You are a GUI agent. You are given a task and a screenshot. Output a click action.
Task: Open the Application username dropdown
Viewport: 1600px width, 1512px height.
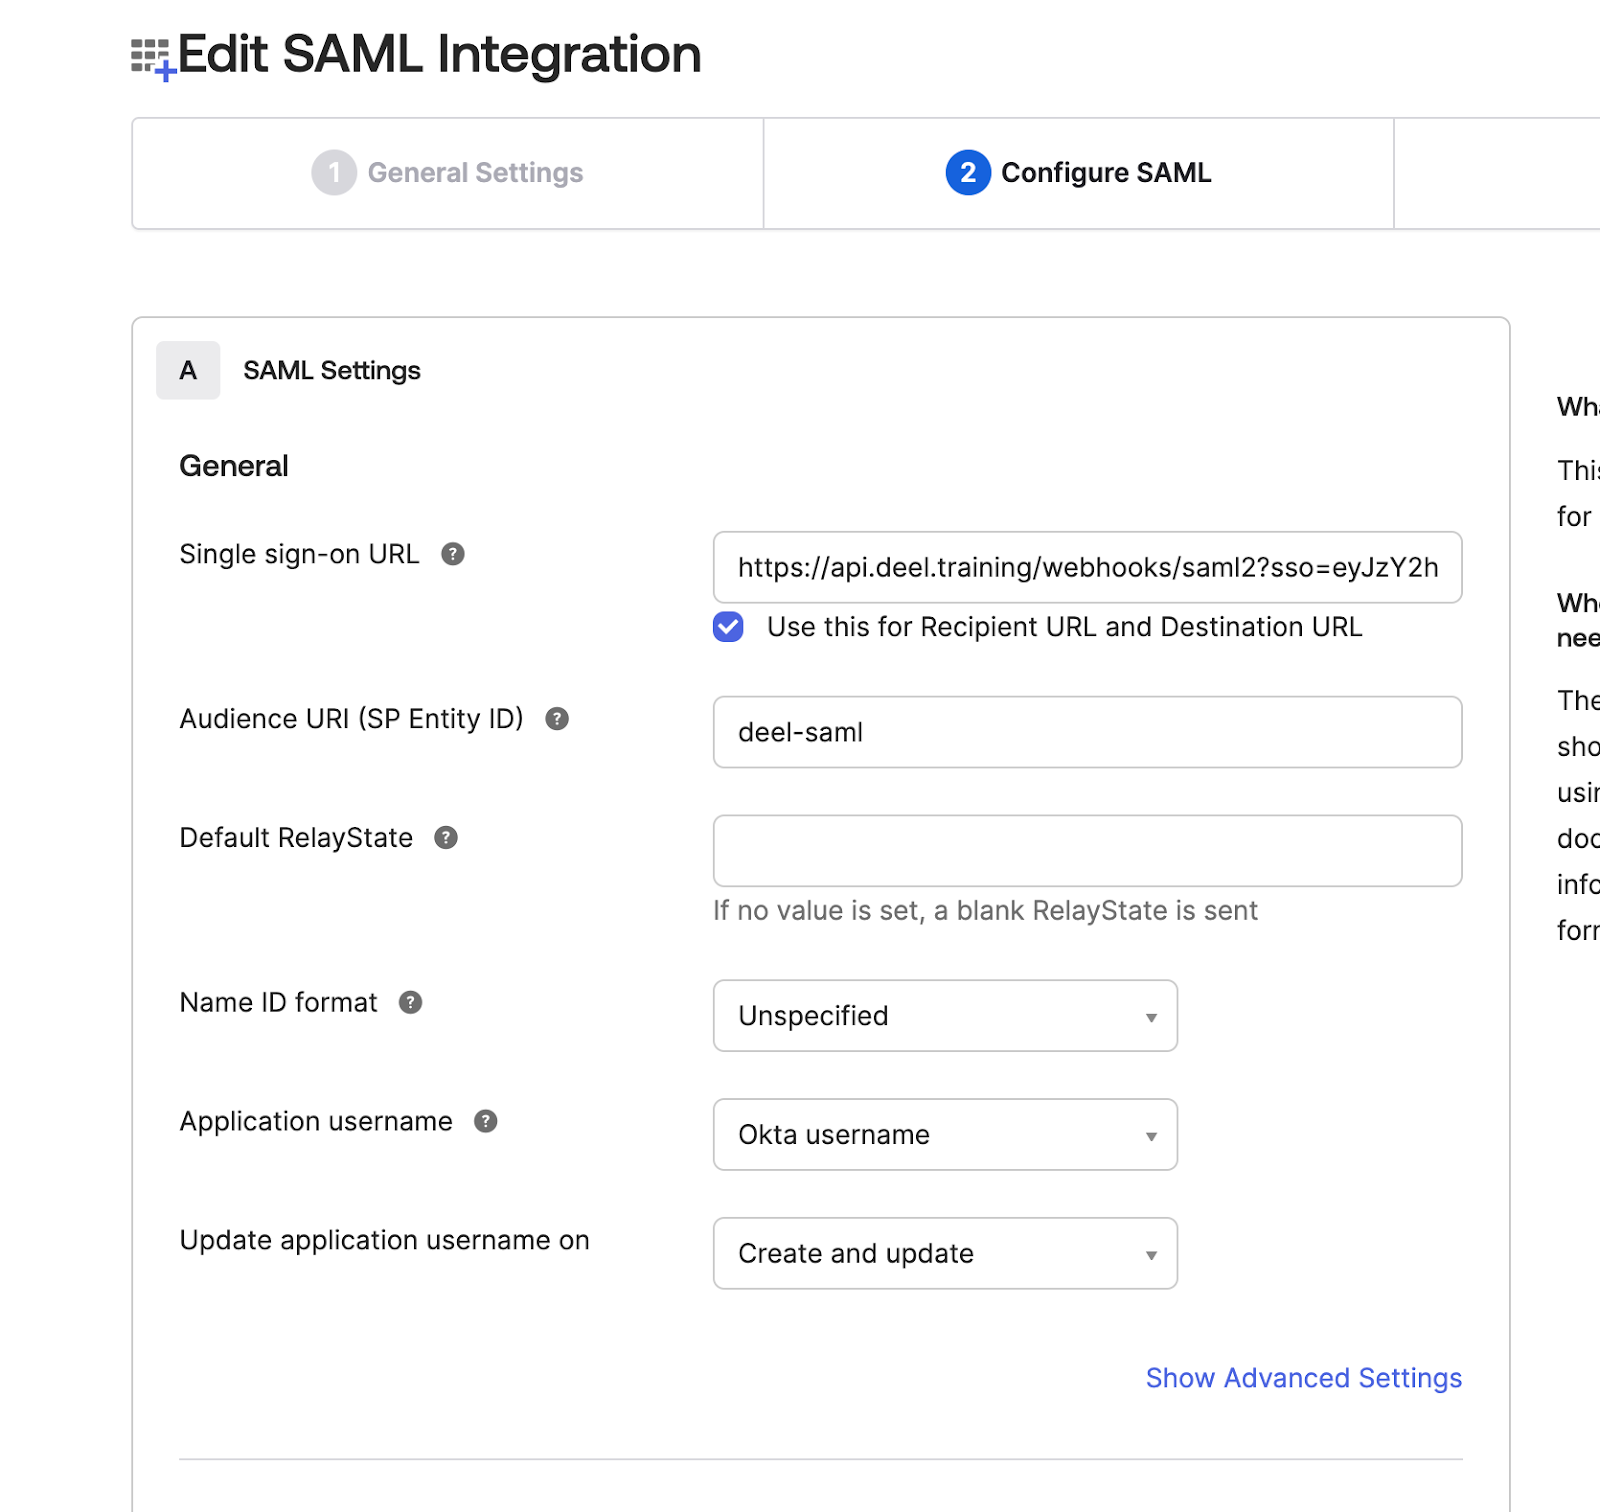[x=945, y=1135]
